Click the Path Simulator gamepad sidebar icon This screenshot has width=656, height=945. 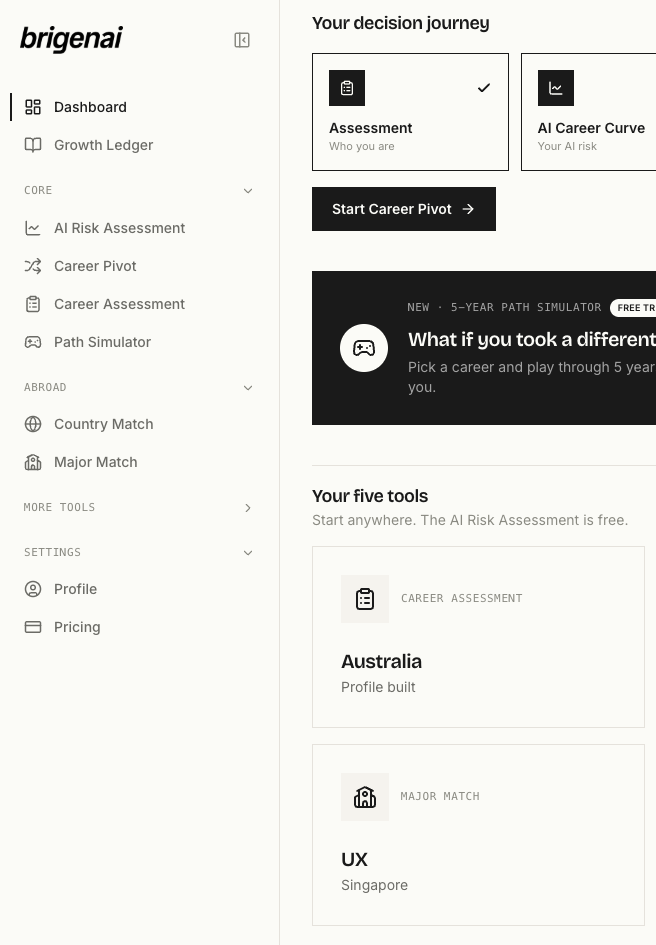tap(33, 342)
